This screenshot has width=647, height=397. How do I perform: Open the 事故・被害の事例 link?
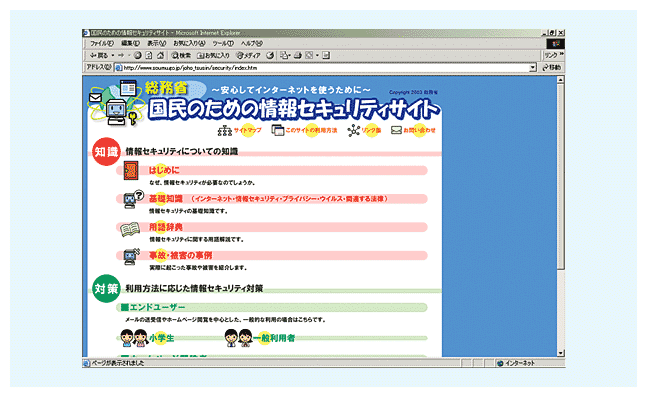click(x=180, y=255)
